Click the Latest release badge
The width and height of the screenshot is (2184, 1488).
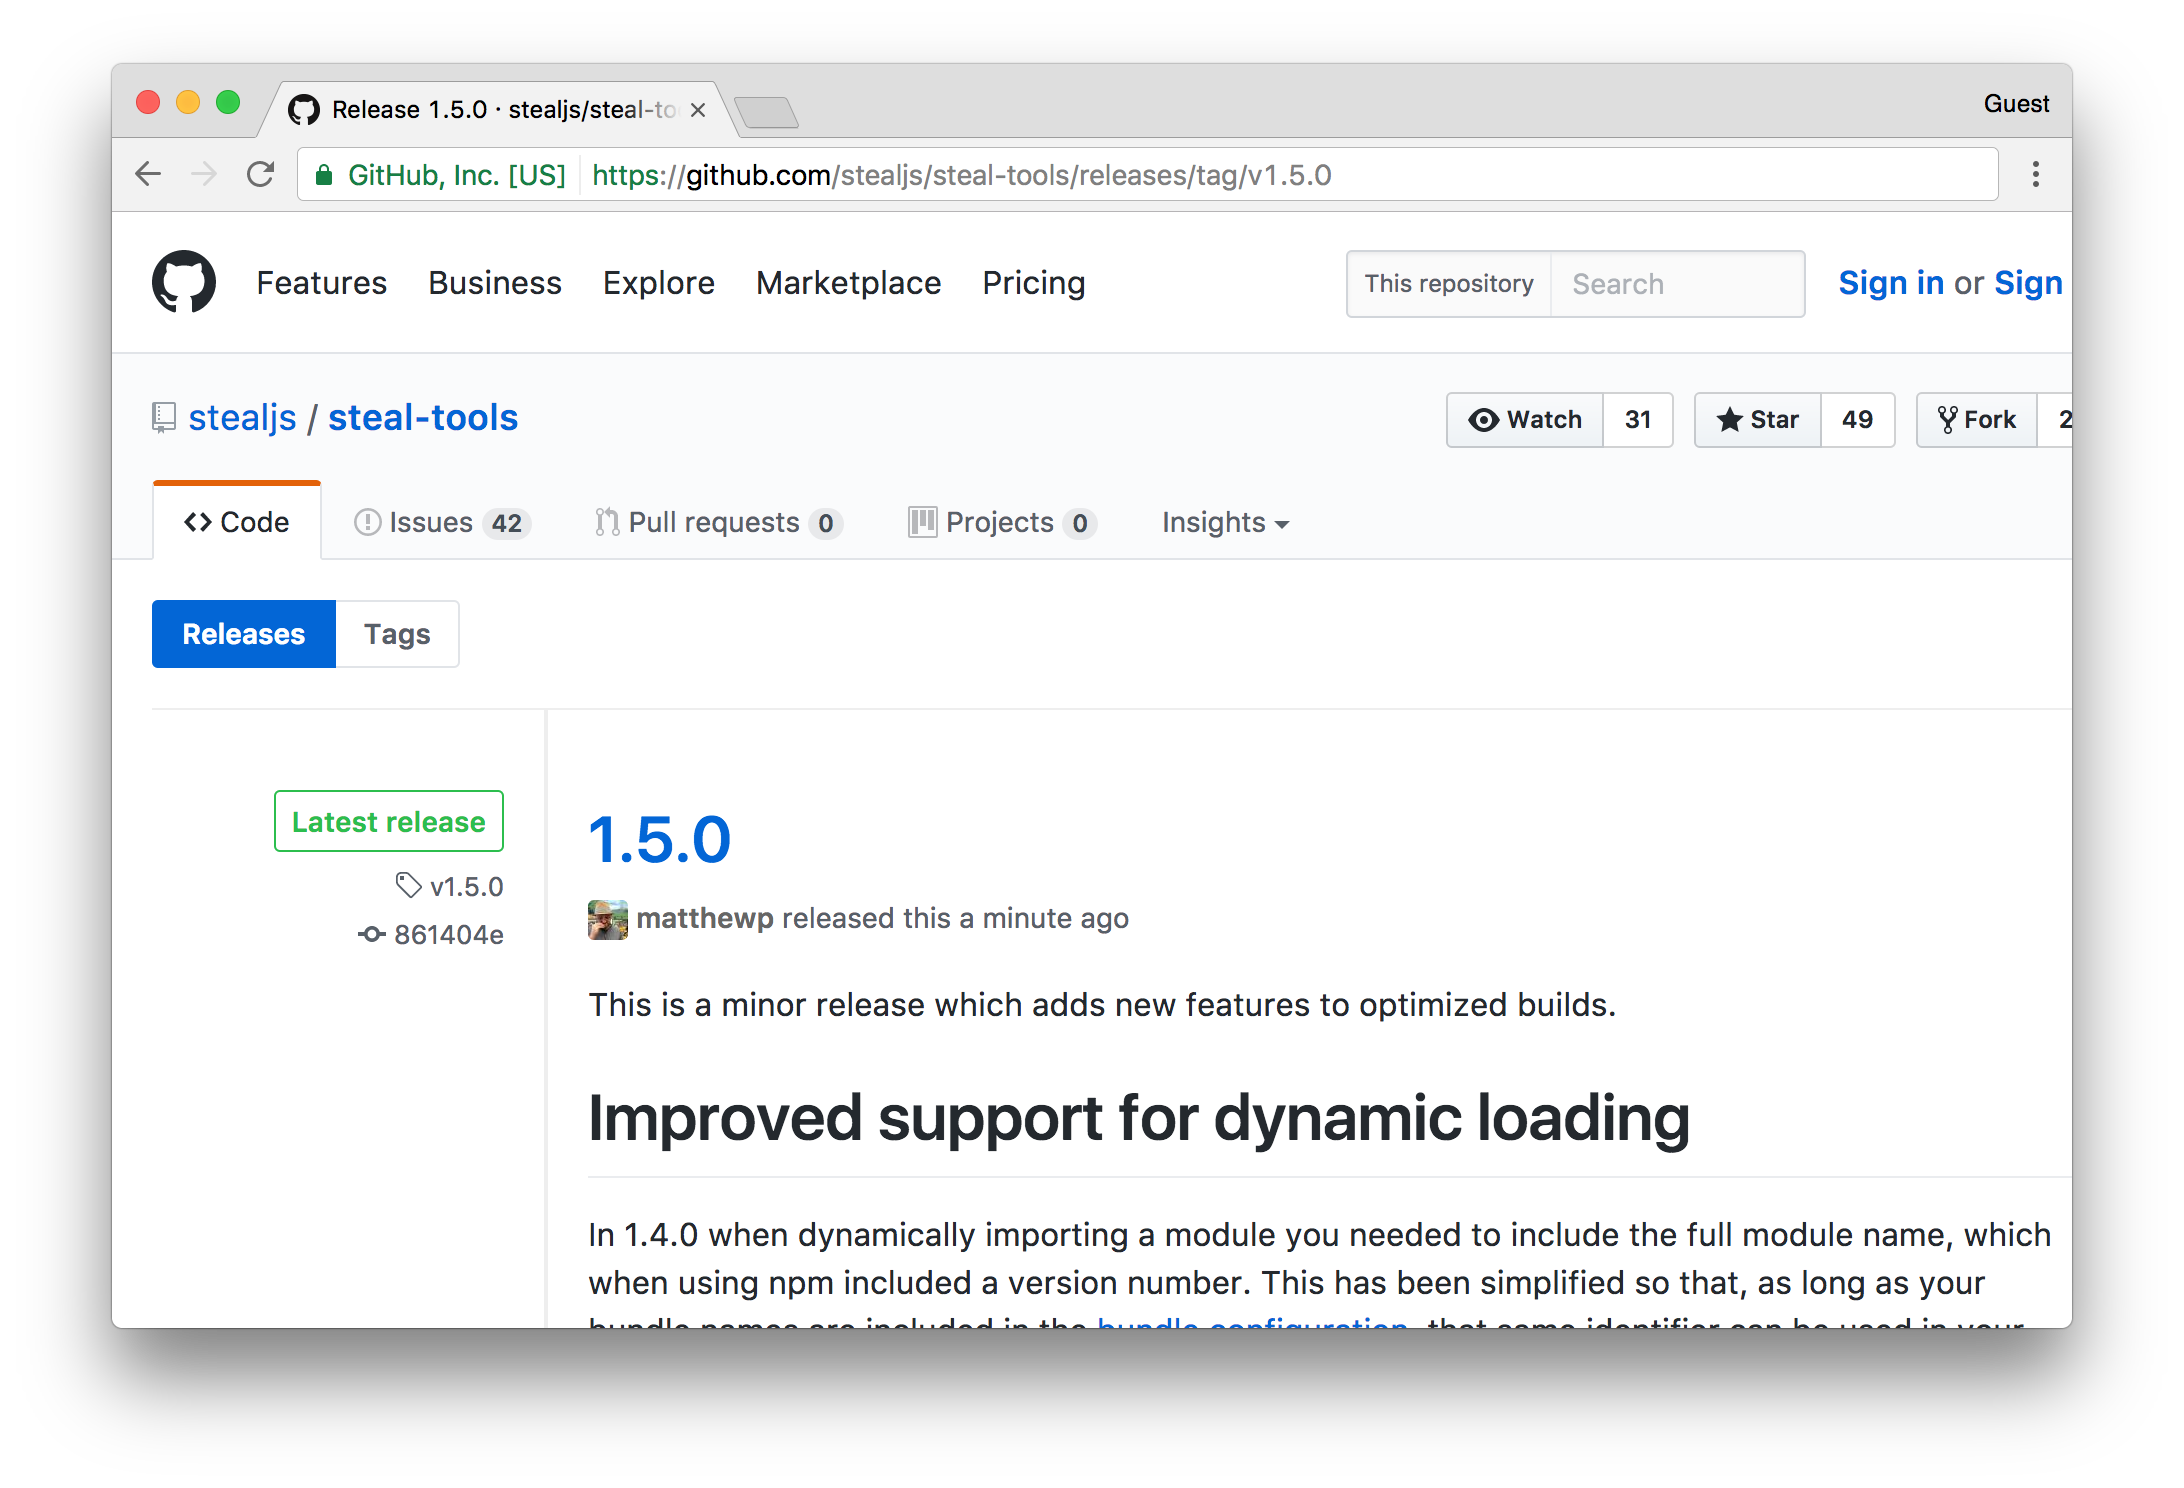coord(389,821)
